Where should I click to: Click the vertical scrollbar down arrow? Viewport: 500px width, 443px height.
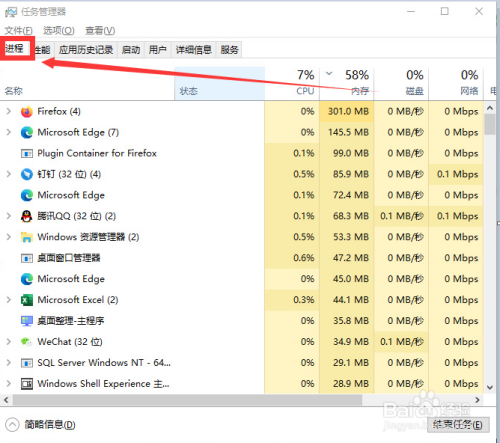[490, 387]
